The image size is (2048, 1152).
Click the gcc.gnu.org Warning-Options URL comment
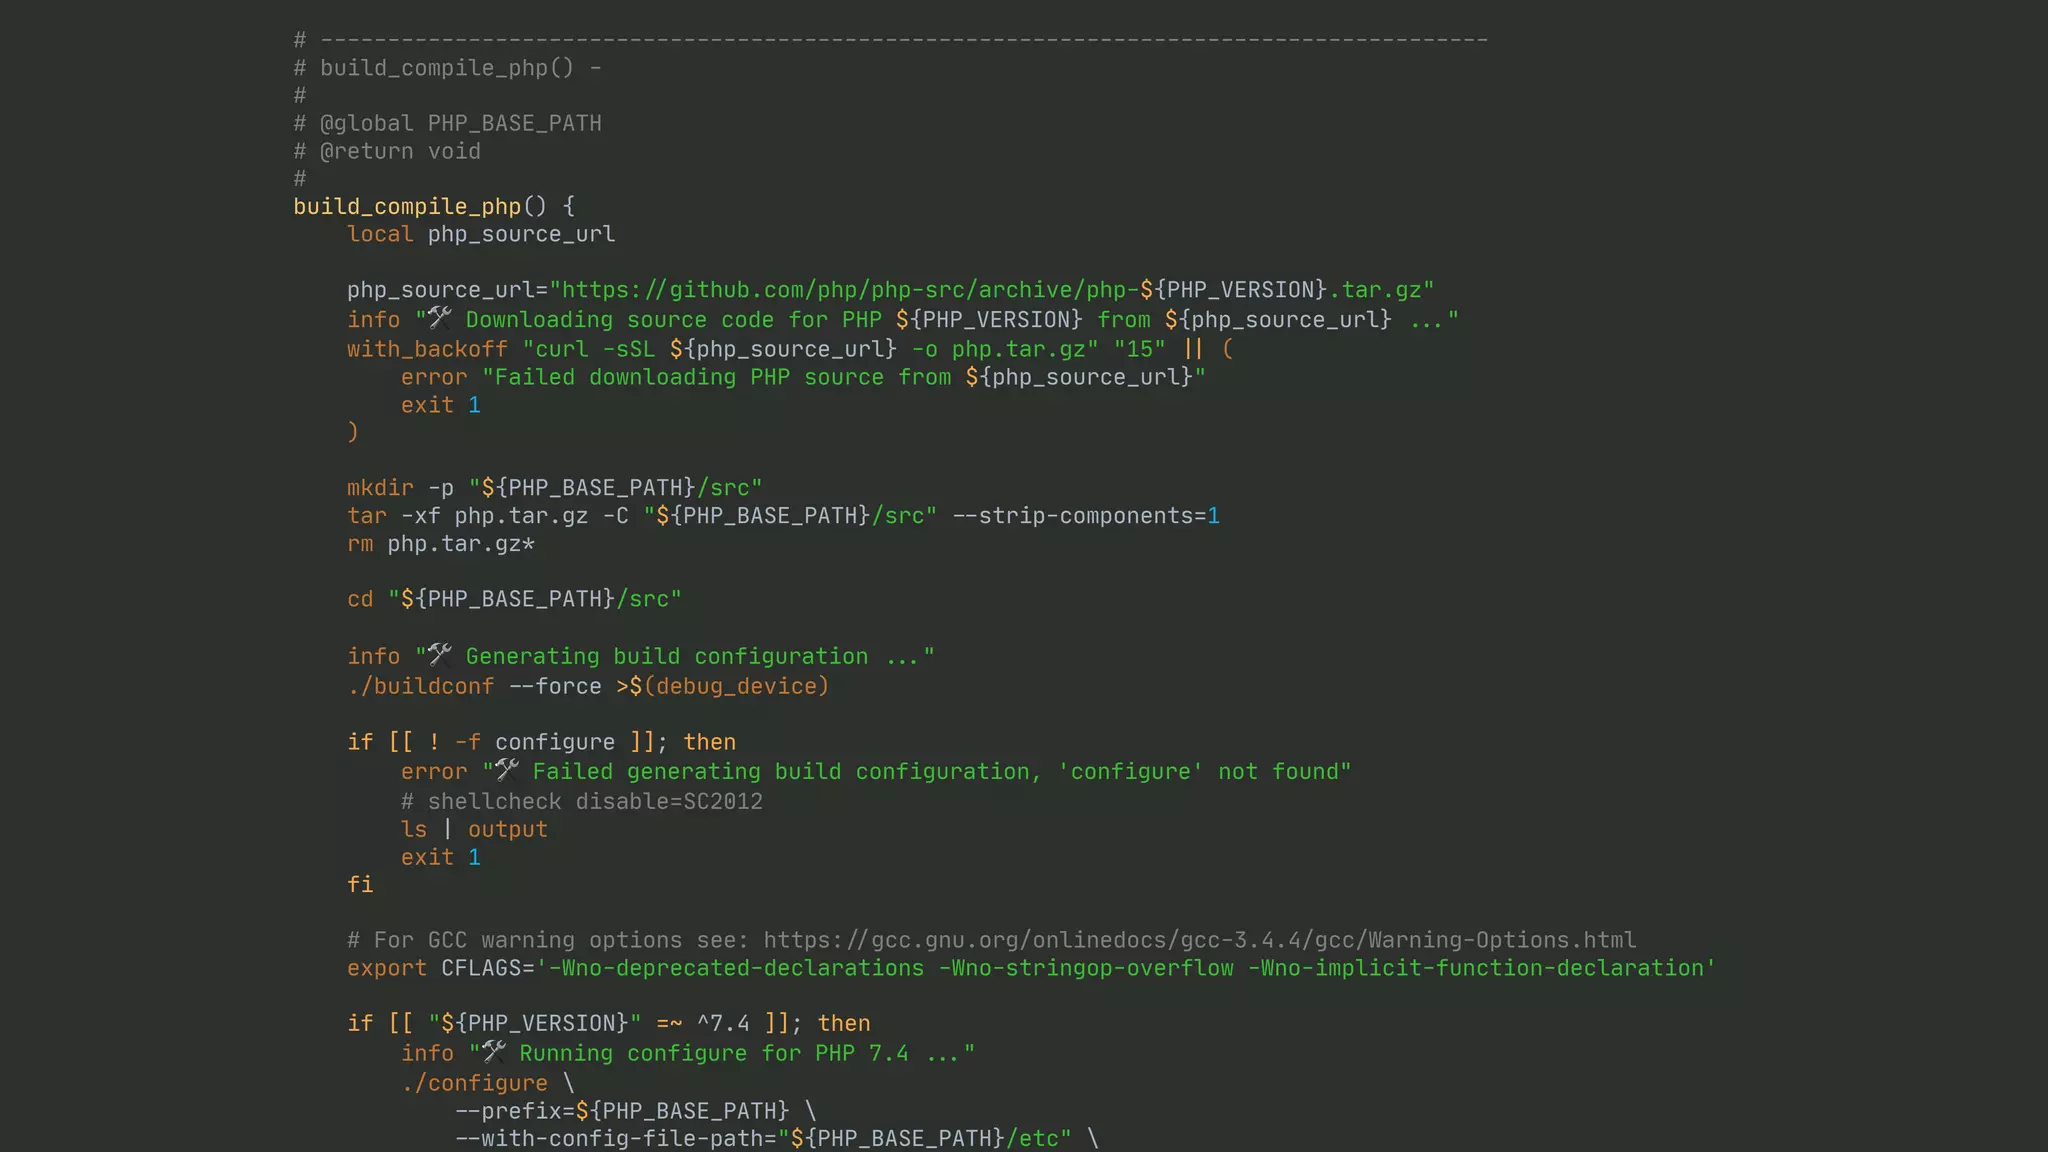click(991, 940)
